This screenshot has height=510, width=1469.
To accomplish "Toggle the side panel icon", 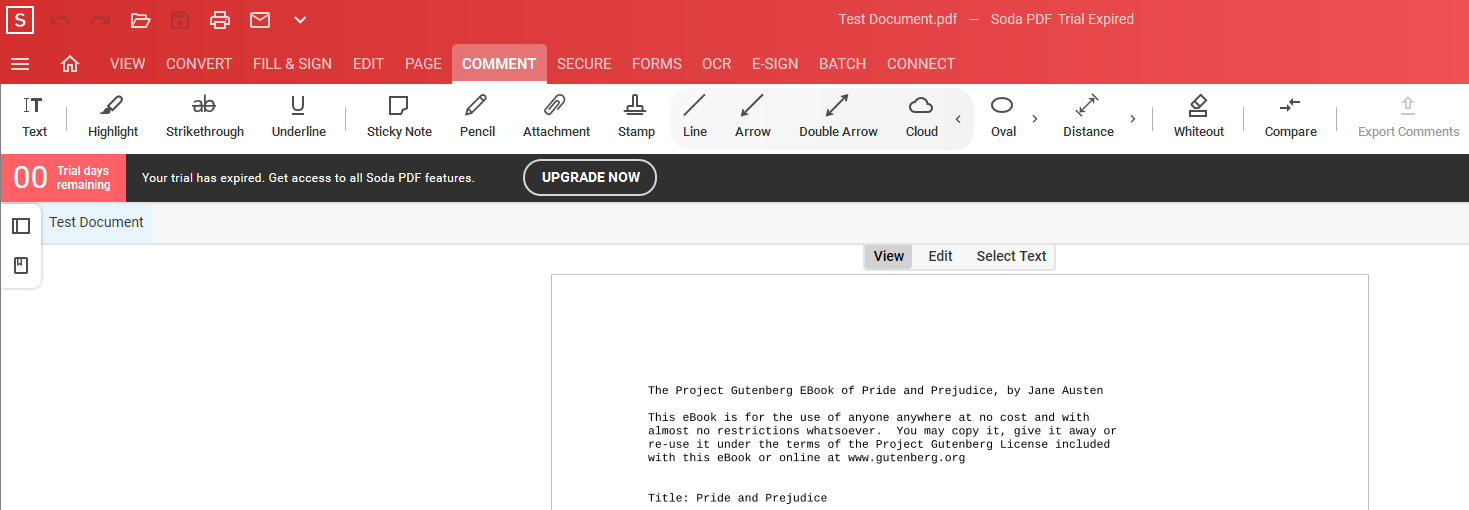I will 21,226.
